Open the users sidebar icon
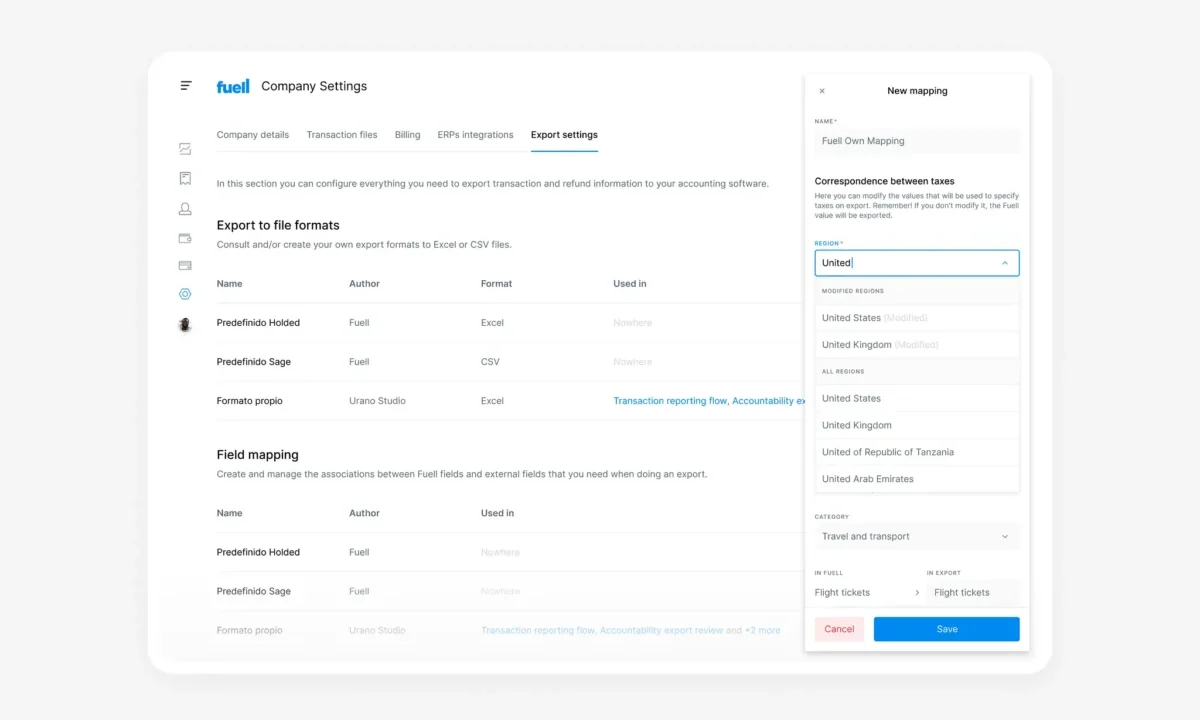Image resolution: width=1200 pixels, height=720 pixels. [x=185, y=208]
